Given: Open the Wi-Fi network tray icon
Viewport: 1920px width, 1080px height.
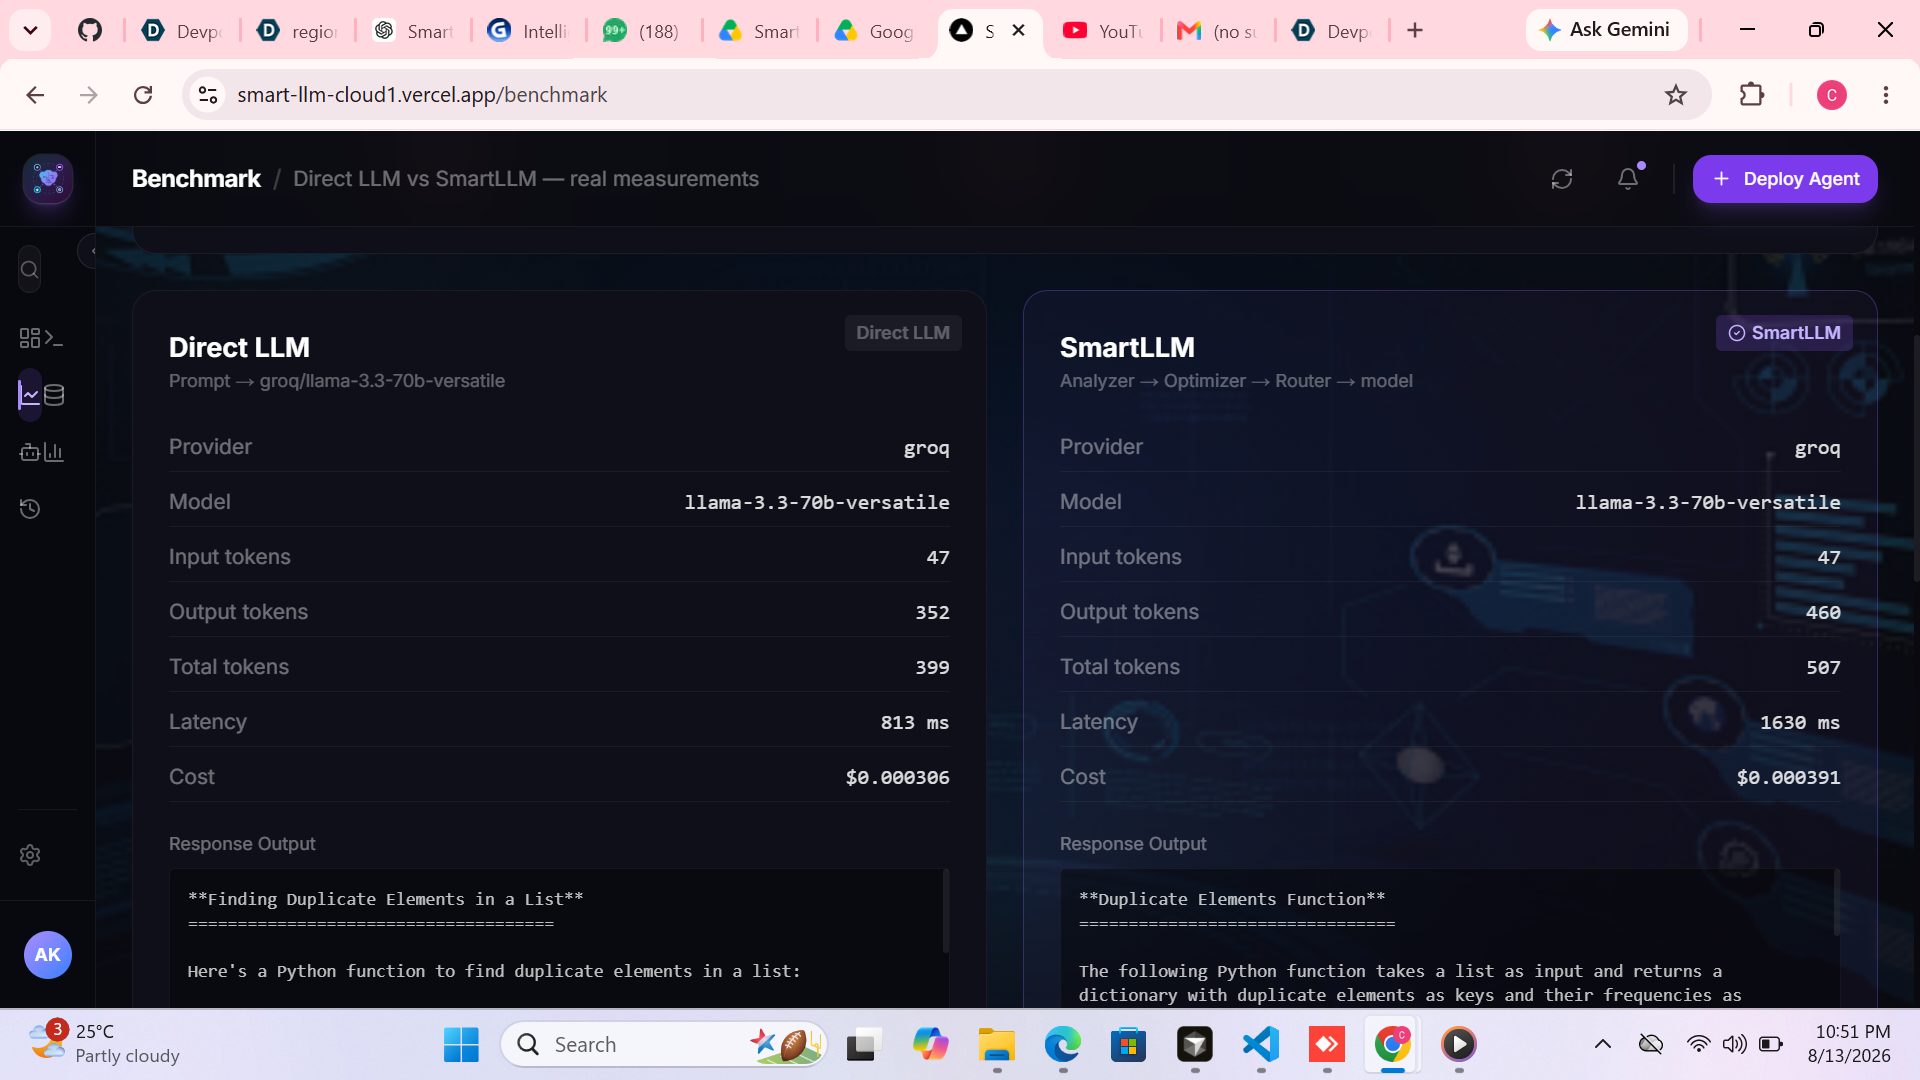Looking at the screenshot, I should (1698, 1045).
